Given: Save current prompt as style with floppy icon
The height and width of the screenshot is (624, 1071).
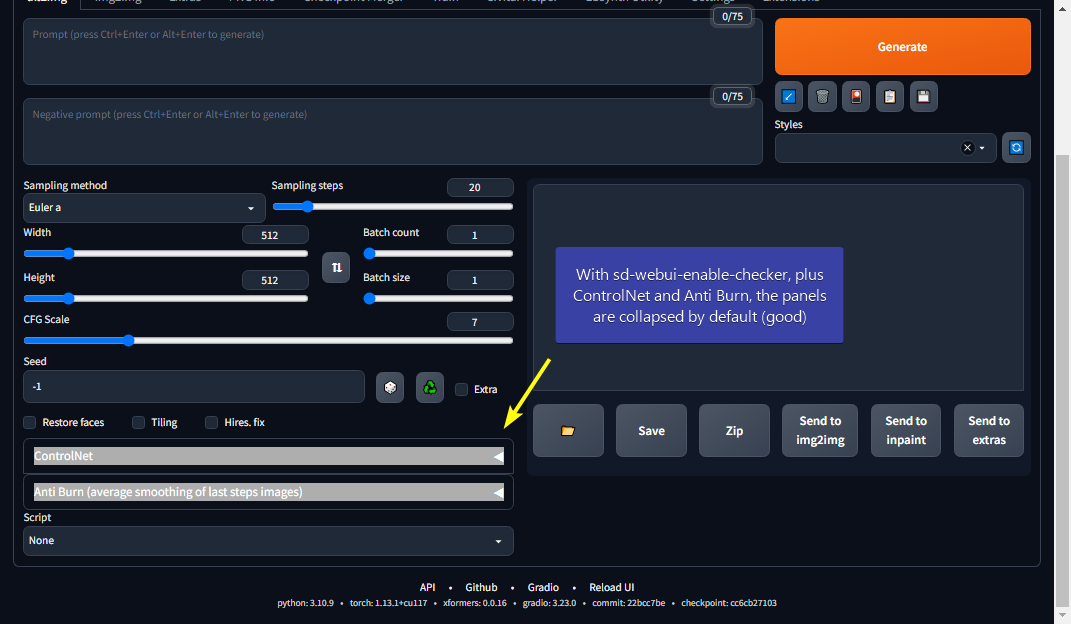Looking at the screenshot, I should pyautogui.click(x=923, y=96).
